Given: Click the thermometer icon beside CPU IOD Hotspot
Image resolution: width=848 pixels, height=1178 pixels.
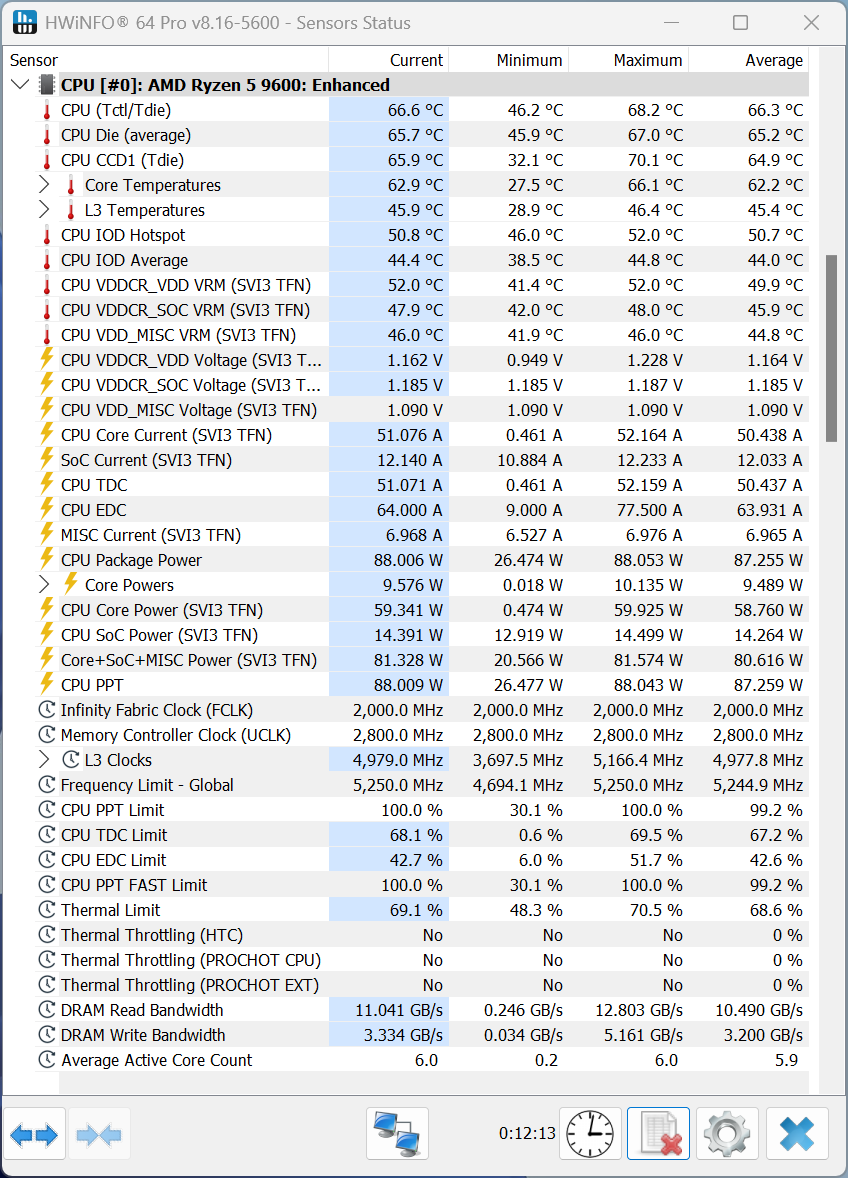Looking at the screenshot, I should tap(45, 235).
